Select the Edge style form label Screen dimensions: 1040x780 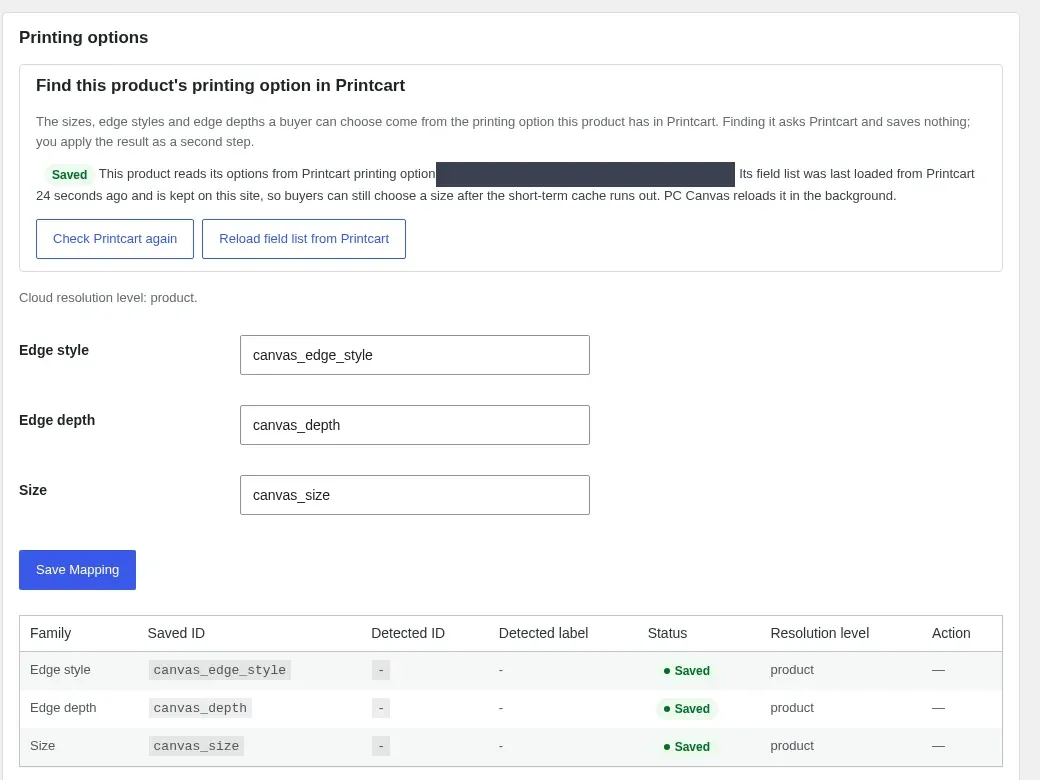click(x=54, y=350)
